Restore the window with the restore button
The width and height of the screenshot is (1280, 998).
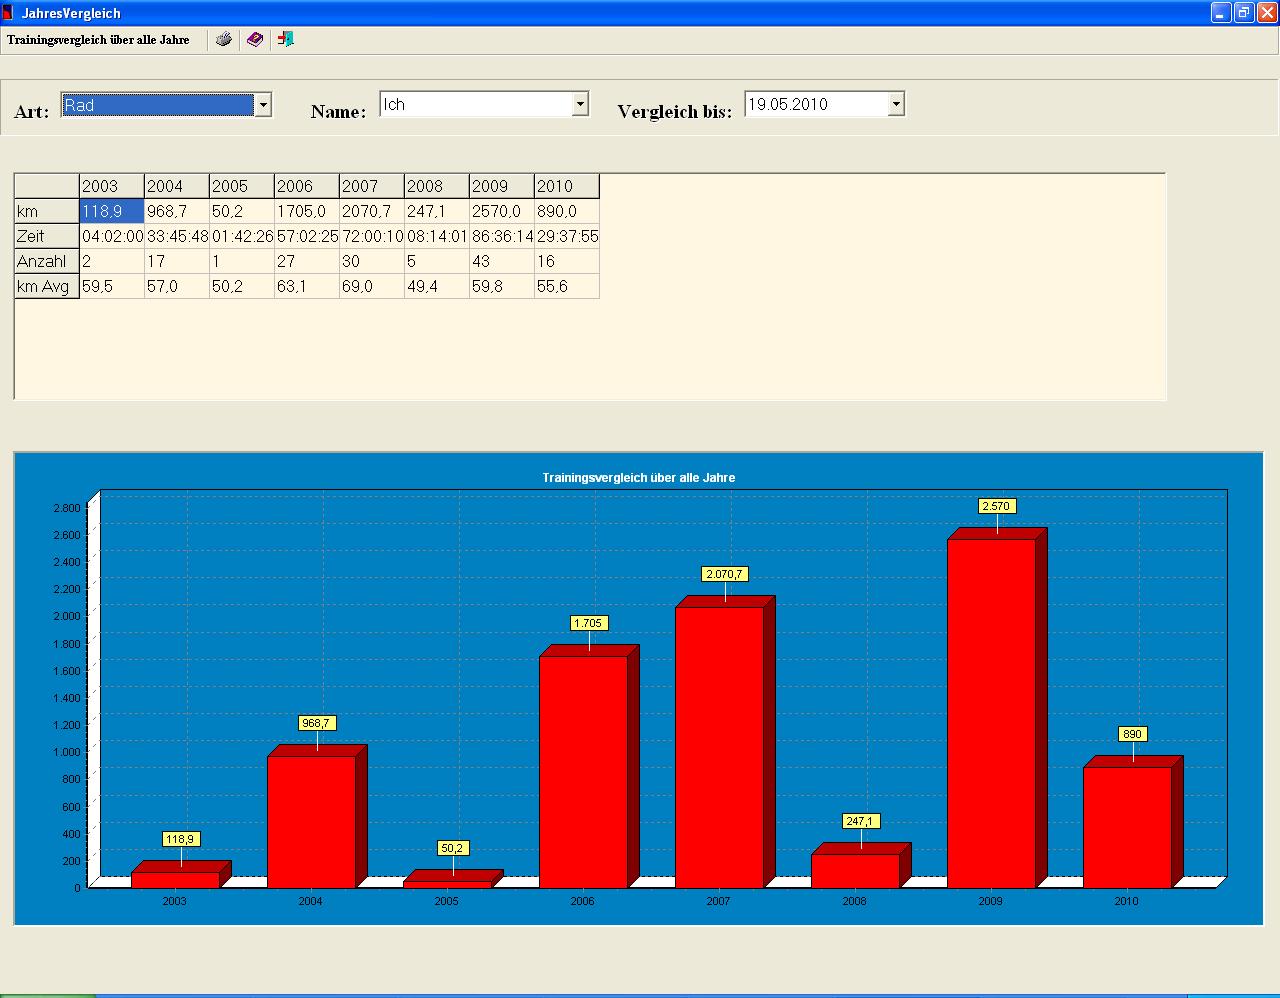pos(1243,13)
